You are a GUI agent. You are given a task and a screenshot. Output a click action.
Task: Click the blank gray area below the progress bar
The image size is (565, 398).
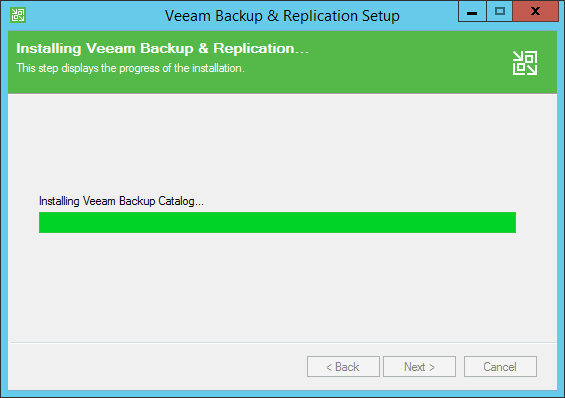tap(282, 286)
